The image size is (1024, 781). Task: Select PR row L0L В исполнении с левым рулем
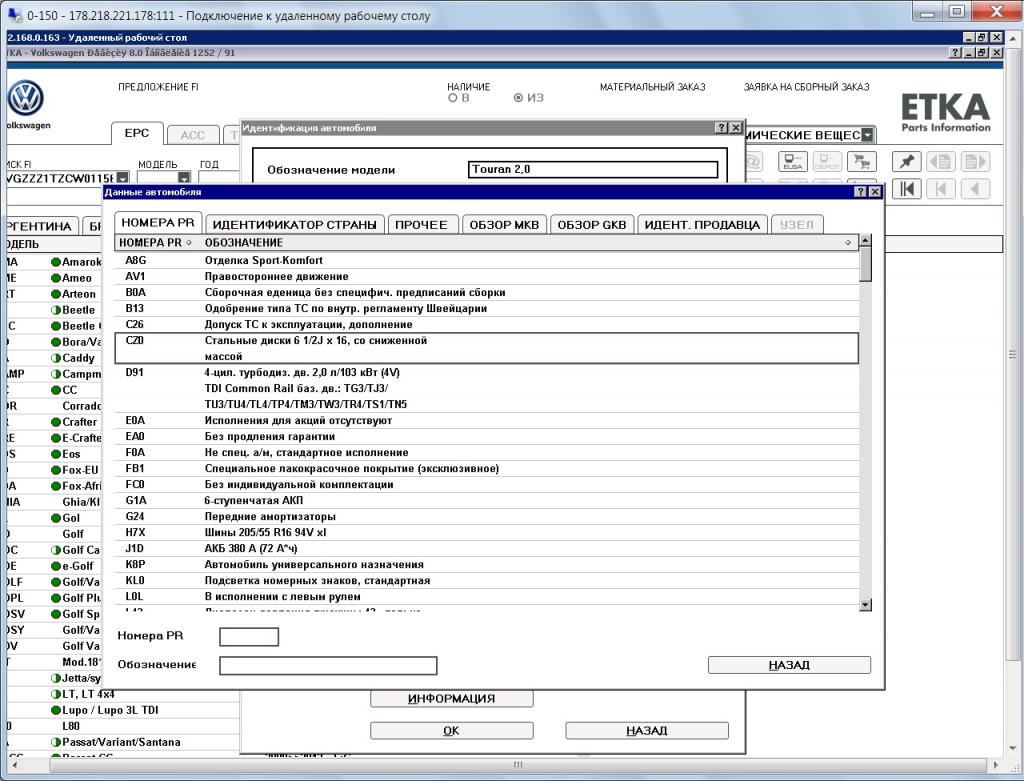(487, 596)
